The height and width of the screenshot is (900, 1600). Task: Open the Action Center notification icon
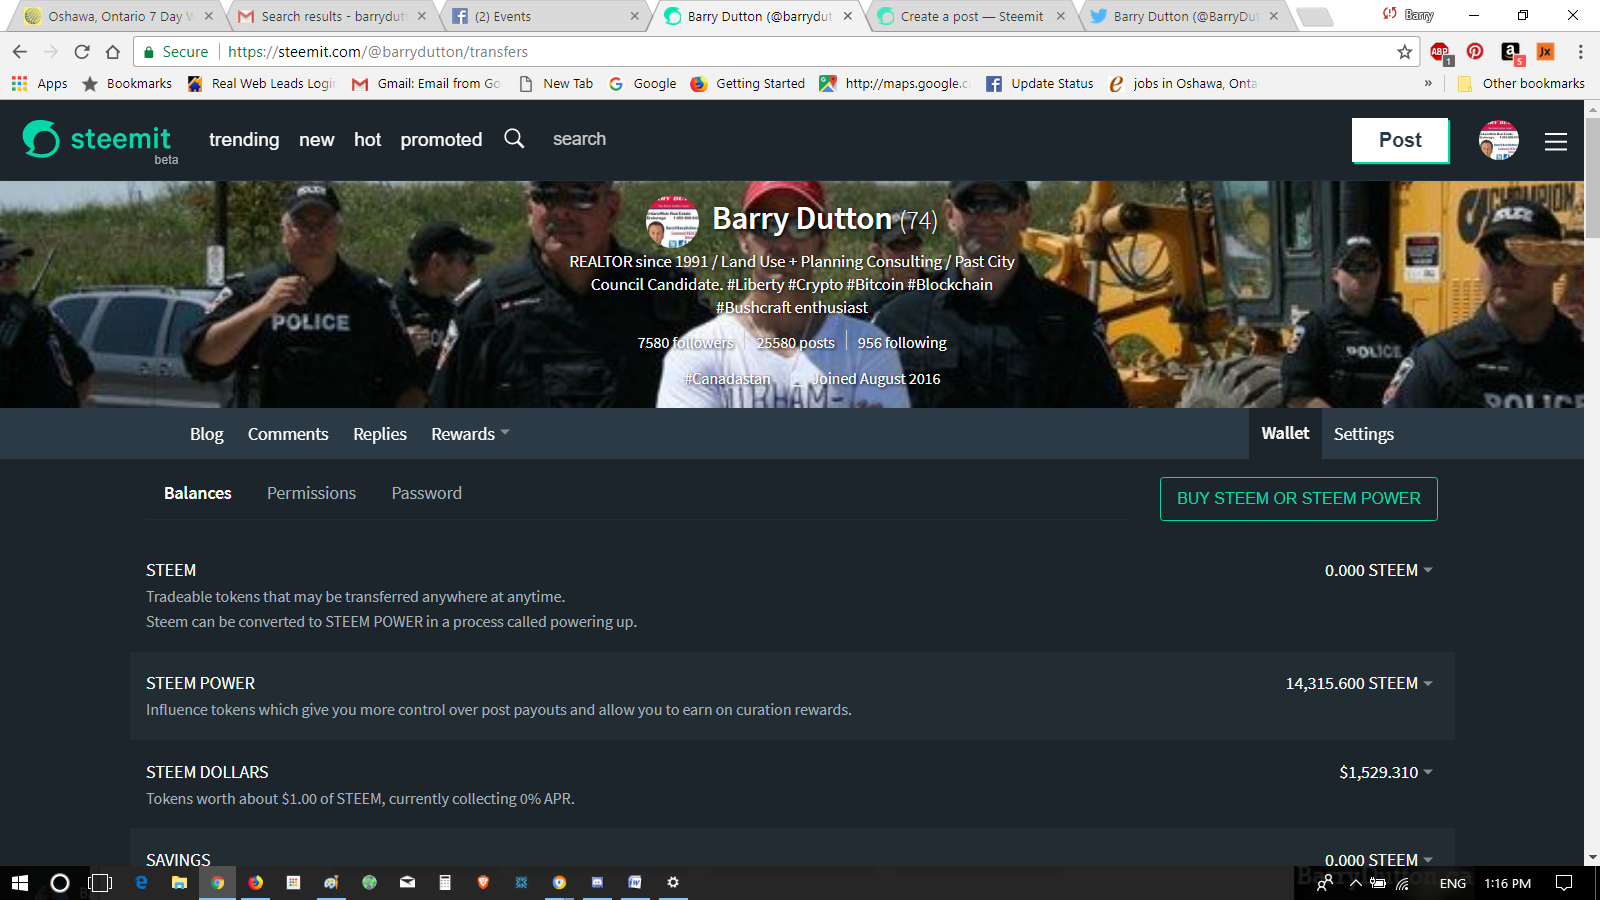[1564, 883]
